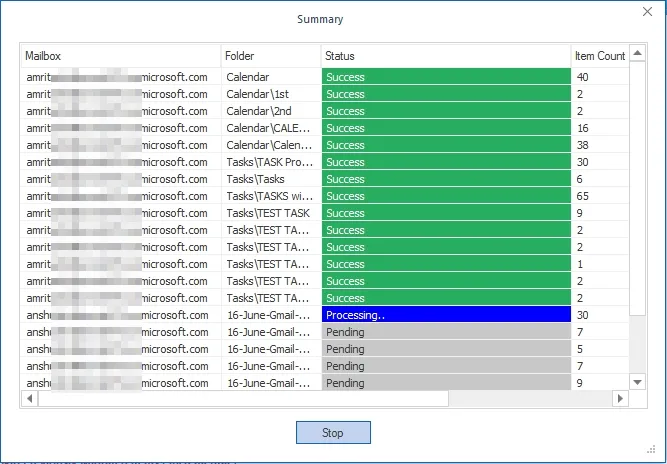Click item count 9 in Pending row
Screen dimensions: 667x464
pos(600,382)
